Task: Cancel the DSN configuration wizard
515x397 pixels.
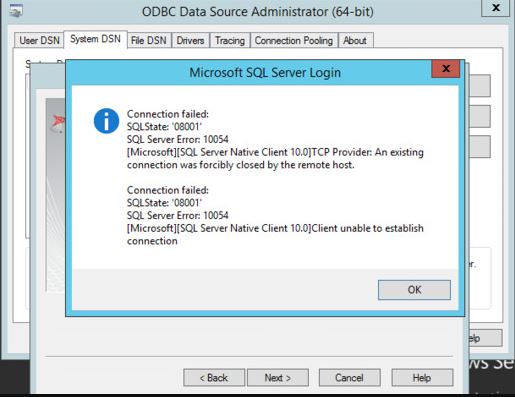Action: 349,378
